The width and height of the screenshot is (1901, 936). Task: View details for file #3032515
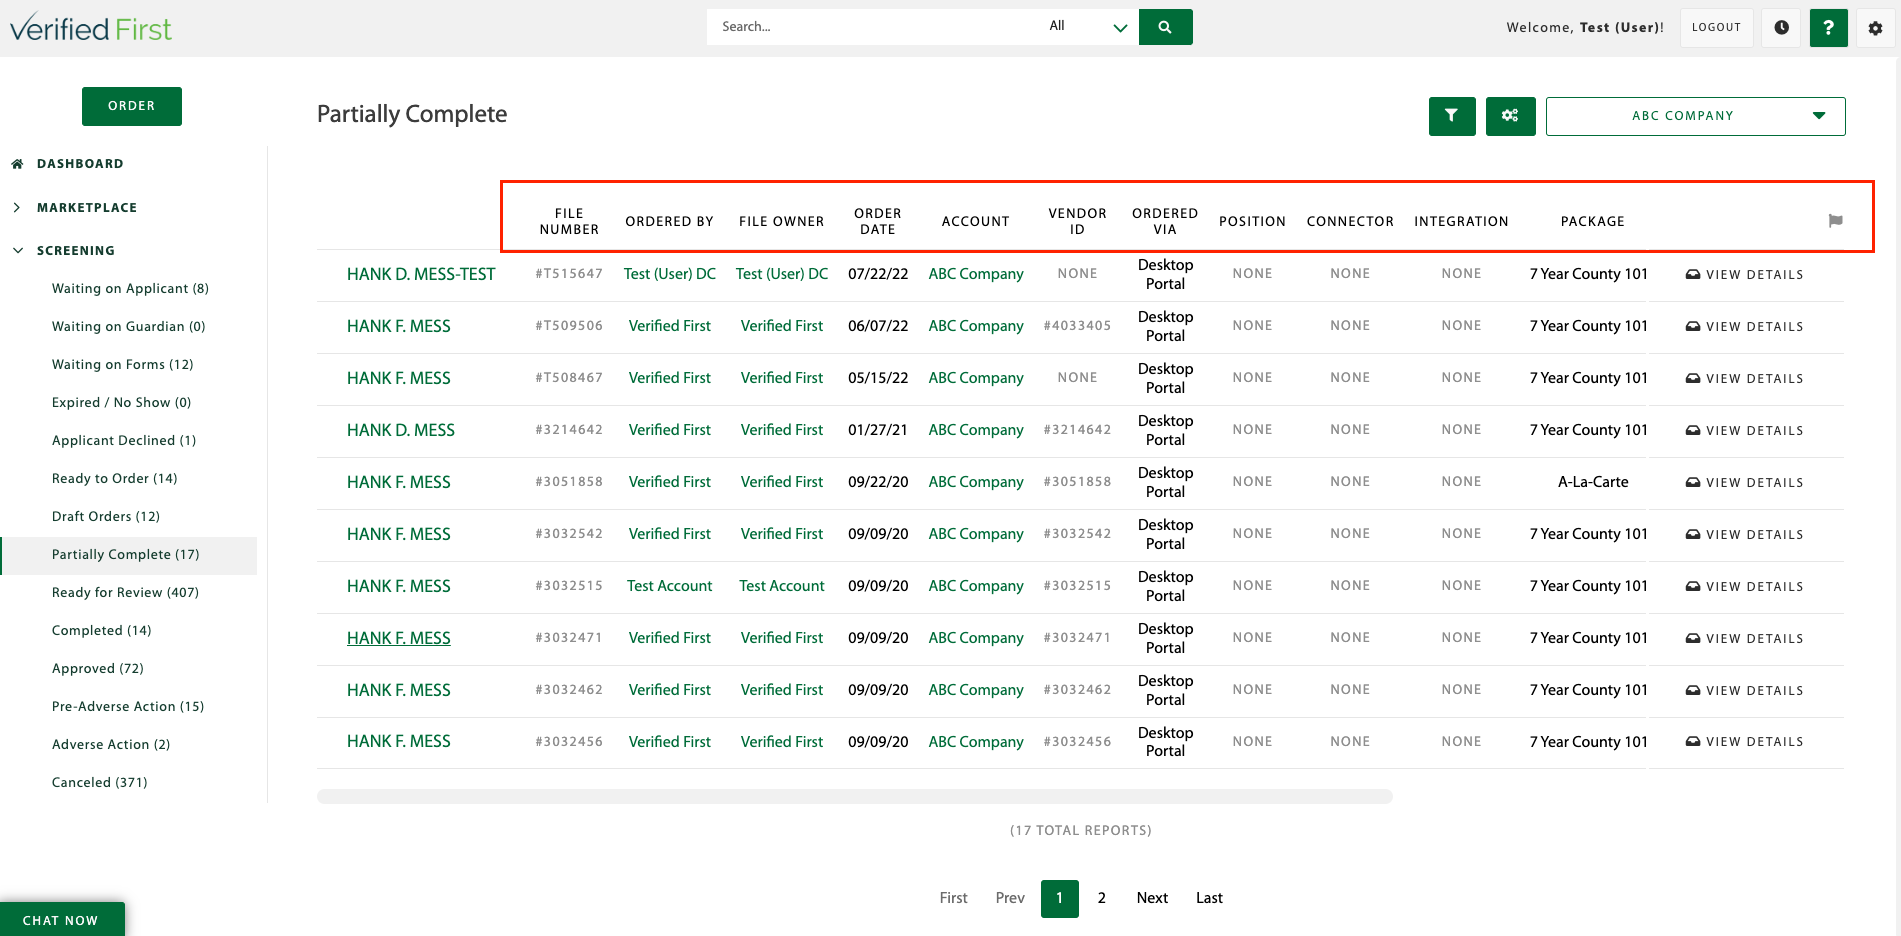pyautogui.click(x=1744, y=586)
